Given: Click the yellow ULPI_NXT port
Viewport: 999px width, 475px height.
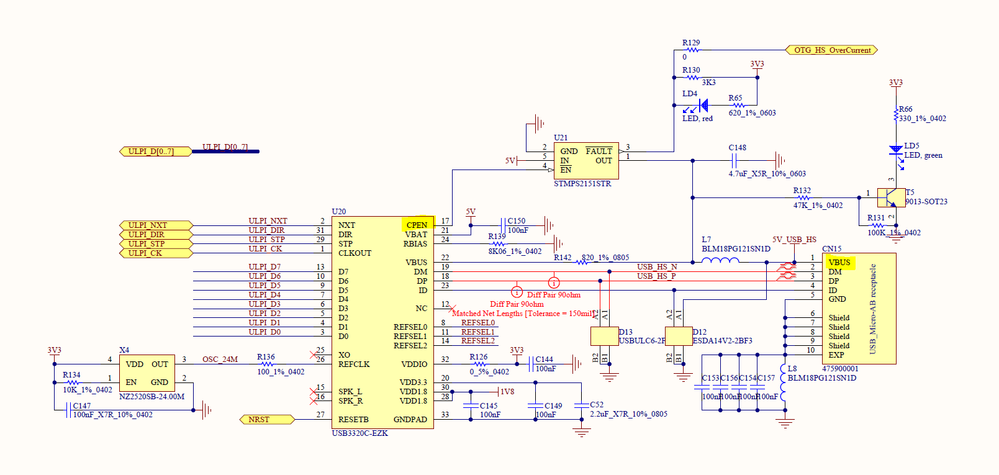Looking at the screenshot, I should (155, 225).
